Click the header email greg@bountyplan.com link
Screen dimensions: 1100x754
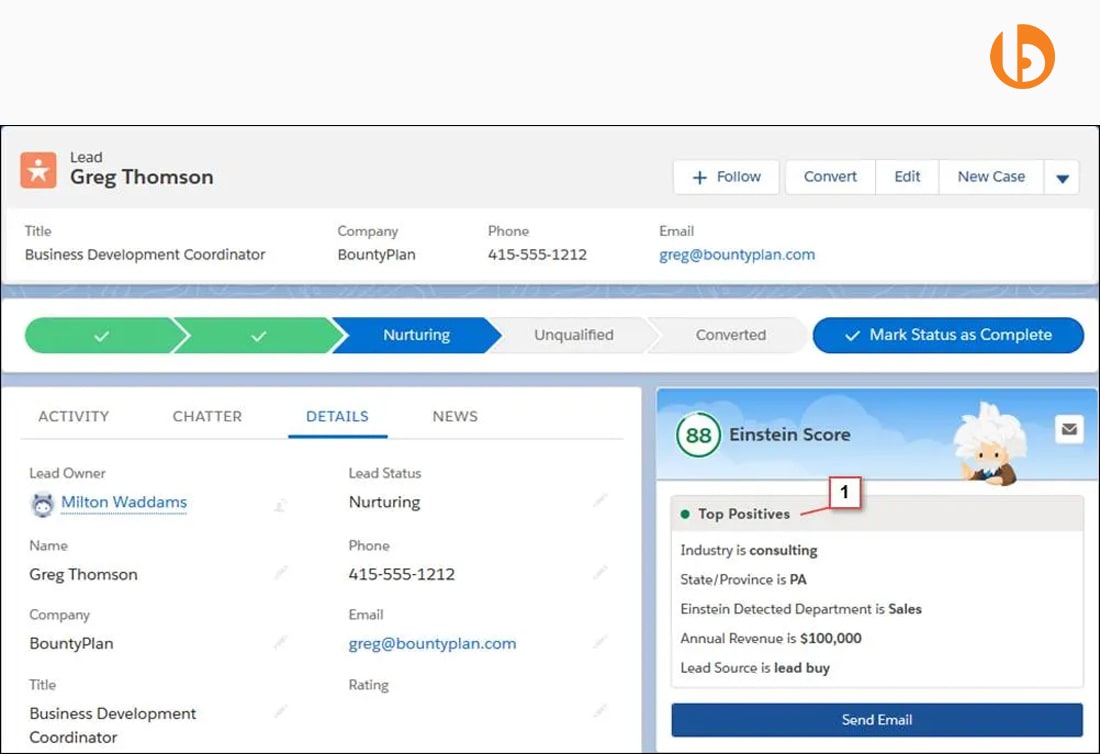(x=737, y=255)
